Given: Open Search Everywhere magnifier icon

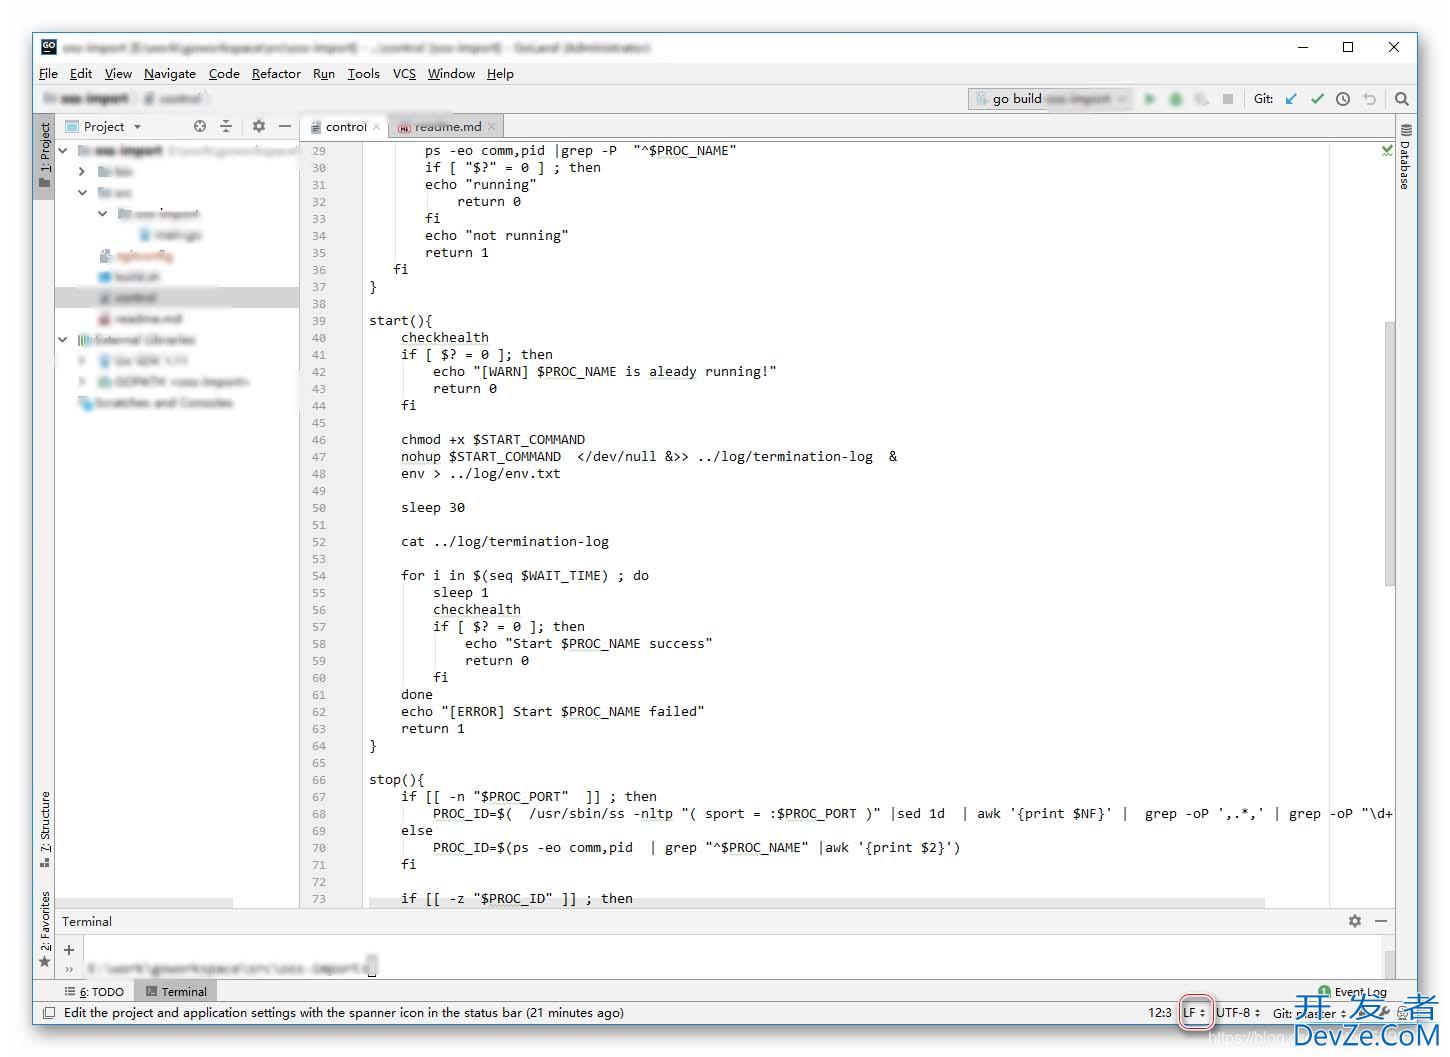Looking at the screenshot, I should click(x=1402, y=99).
